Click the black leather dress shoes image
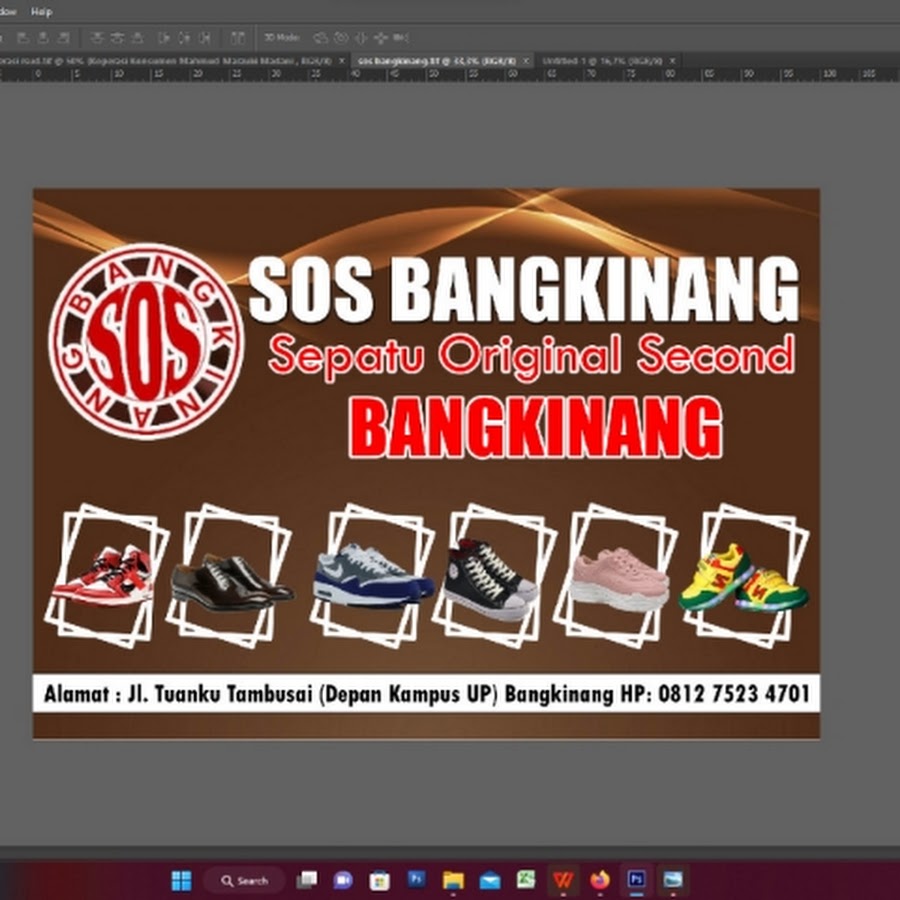Screen dimensions: 900x900 coord(232,582)
